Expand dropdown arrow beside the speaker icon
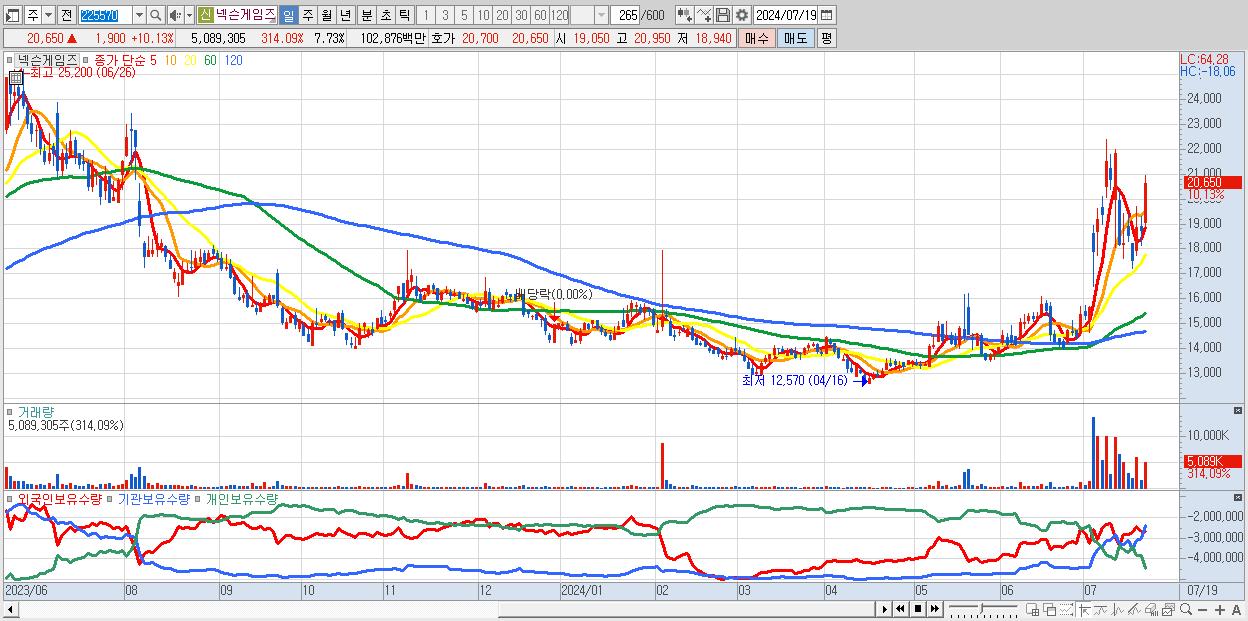This screenshot has width=1248, height=621. (x=189, y=15)
